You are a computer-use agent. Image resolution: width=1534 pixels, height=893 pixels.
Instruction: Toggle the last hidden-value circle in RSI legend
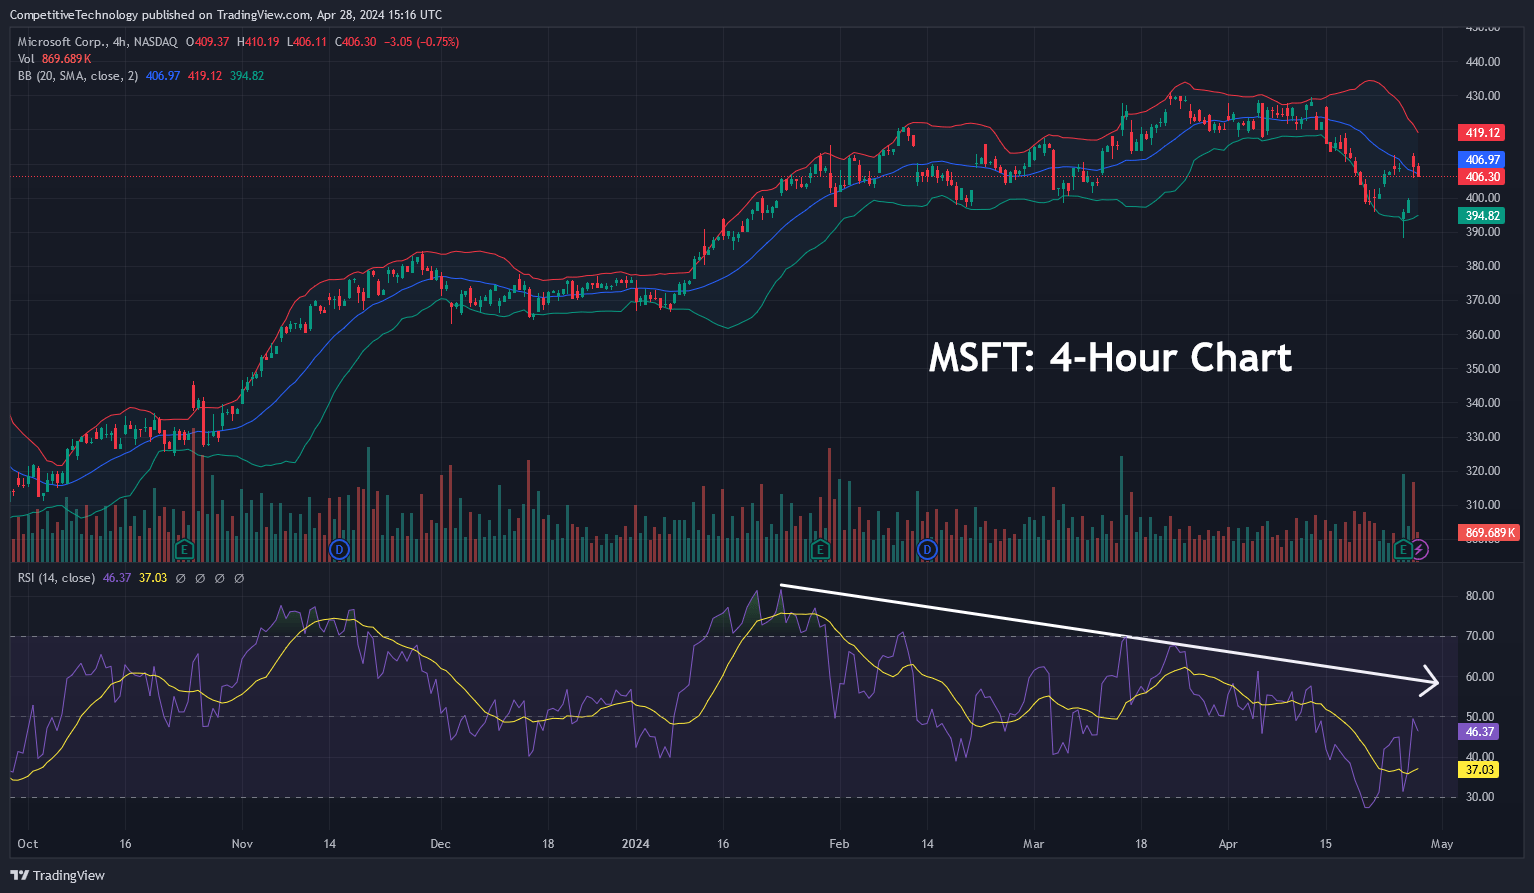click(237, 578)
